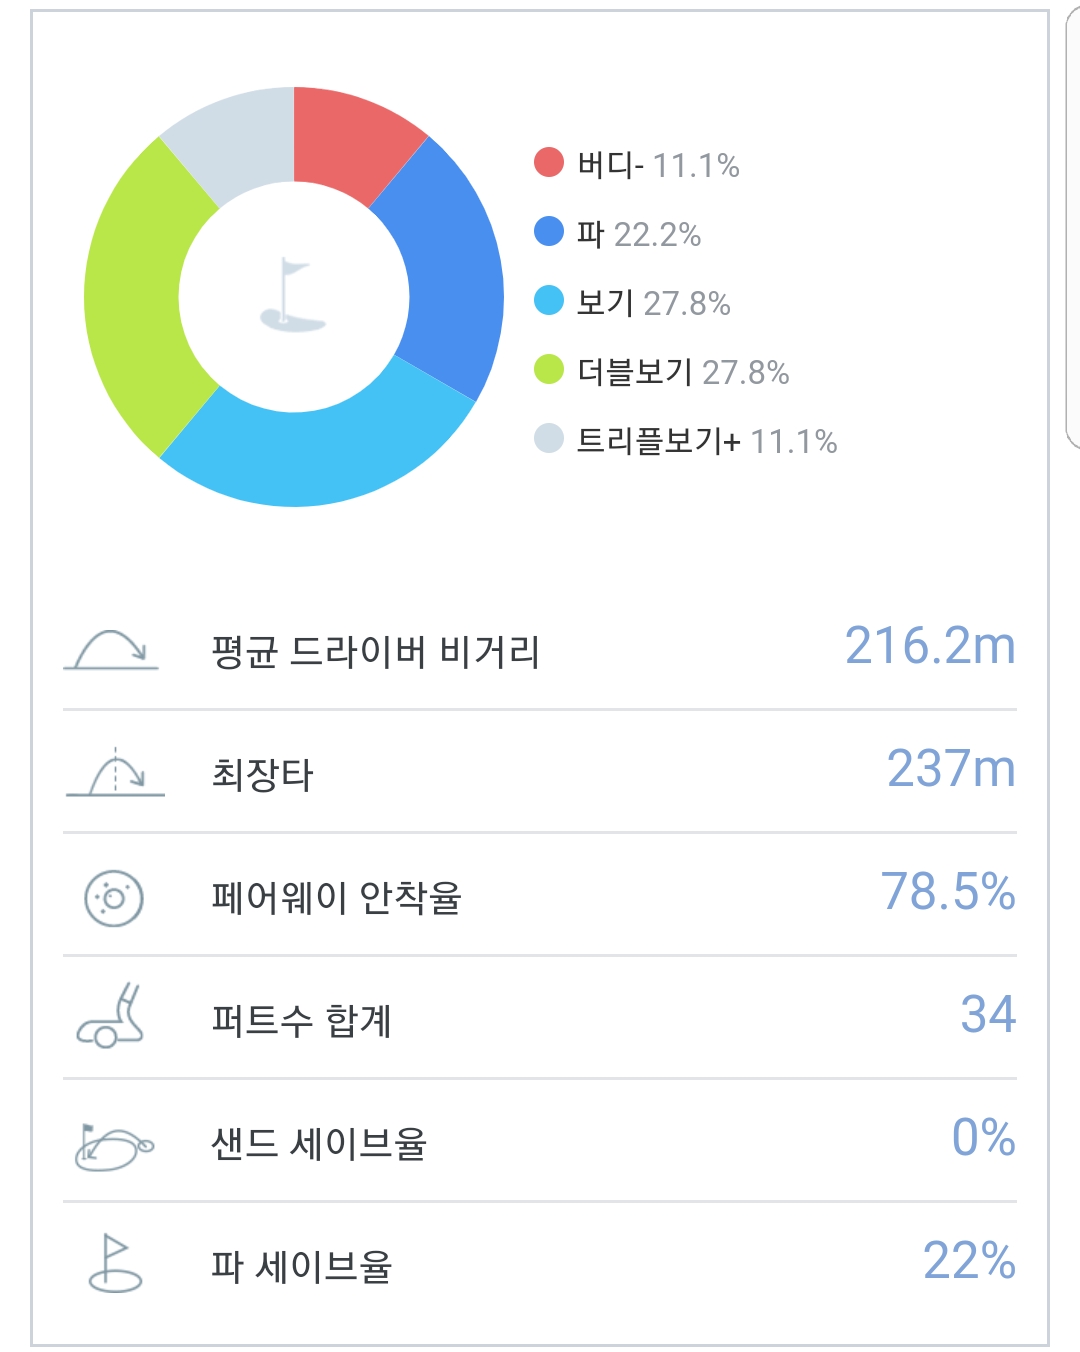Tap the sand bunker icon
This screenshot has width=1080, height=1352.
pyautogui.click(x=114, y=1145)
